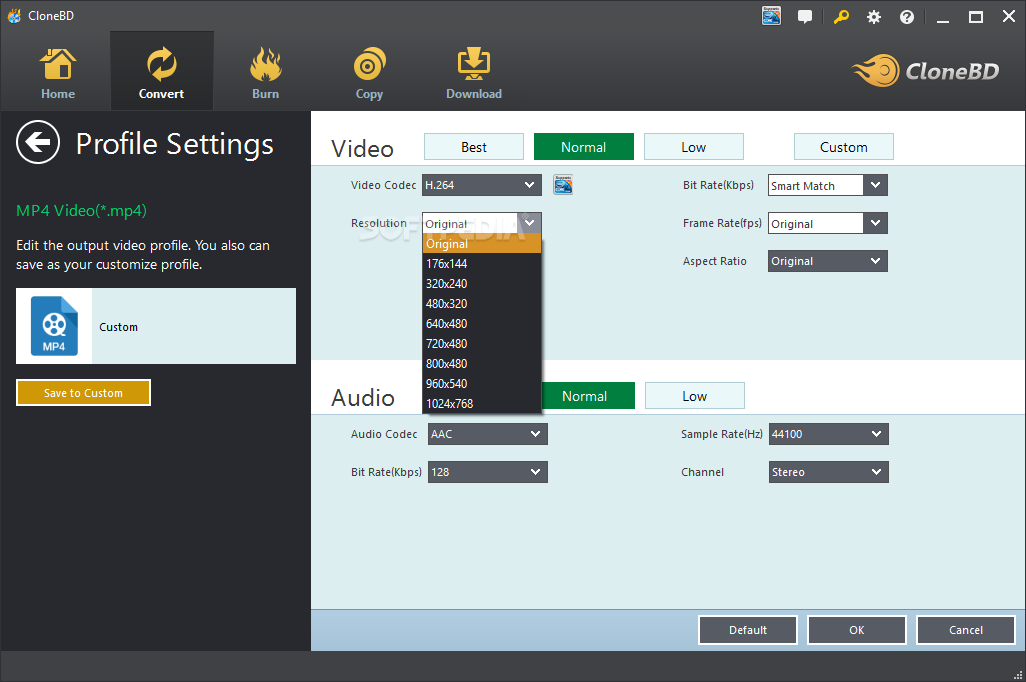Image resolution: width=1026 pixels, height=682 pixels.
Task: Open the Burn section
Action: click(x=265, y=73)
